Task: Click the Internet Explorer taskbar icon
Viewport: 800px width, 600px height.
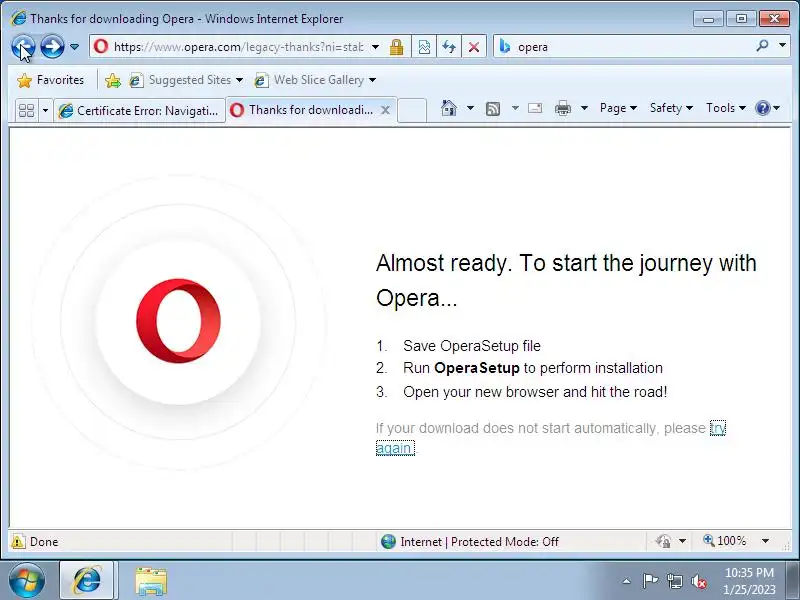Action: click(x=87, y=580)
